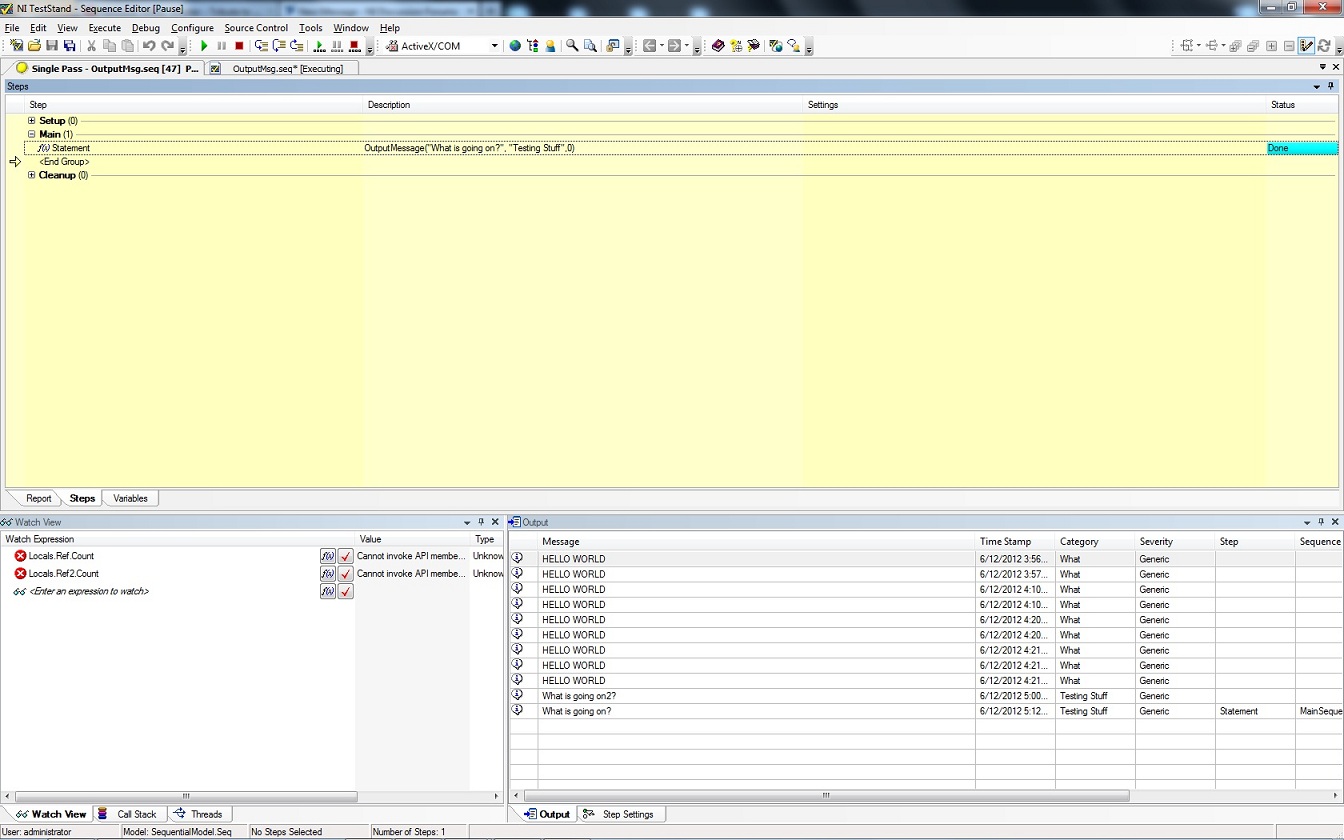Open the Source Control menu
Image resolution: width=1344 pixels, height=840 pixels.
256,28
